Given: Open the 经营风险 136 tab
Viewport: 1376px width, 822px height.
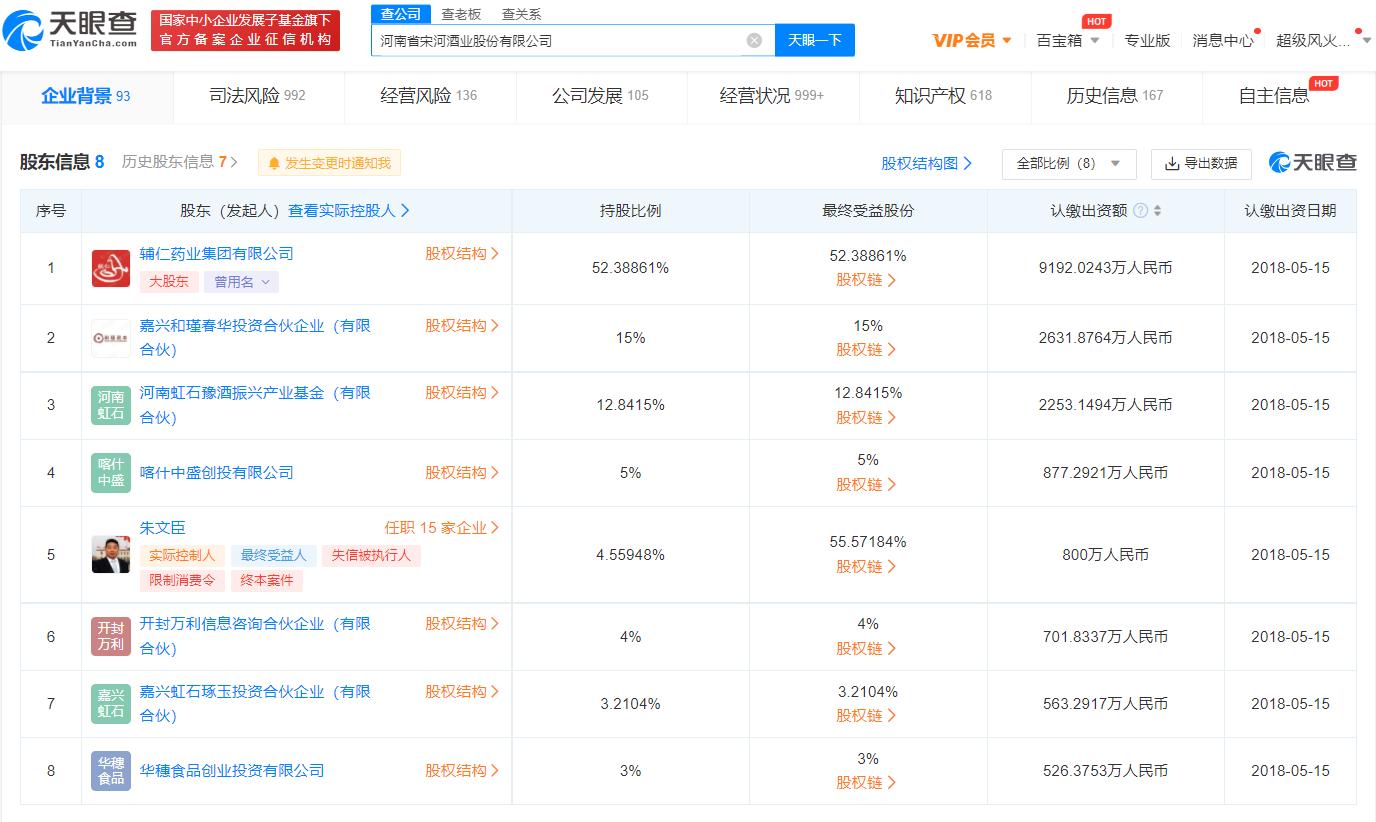Looking at the screenshot, I should tap(430, 96).
